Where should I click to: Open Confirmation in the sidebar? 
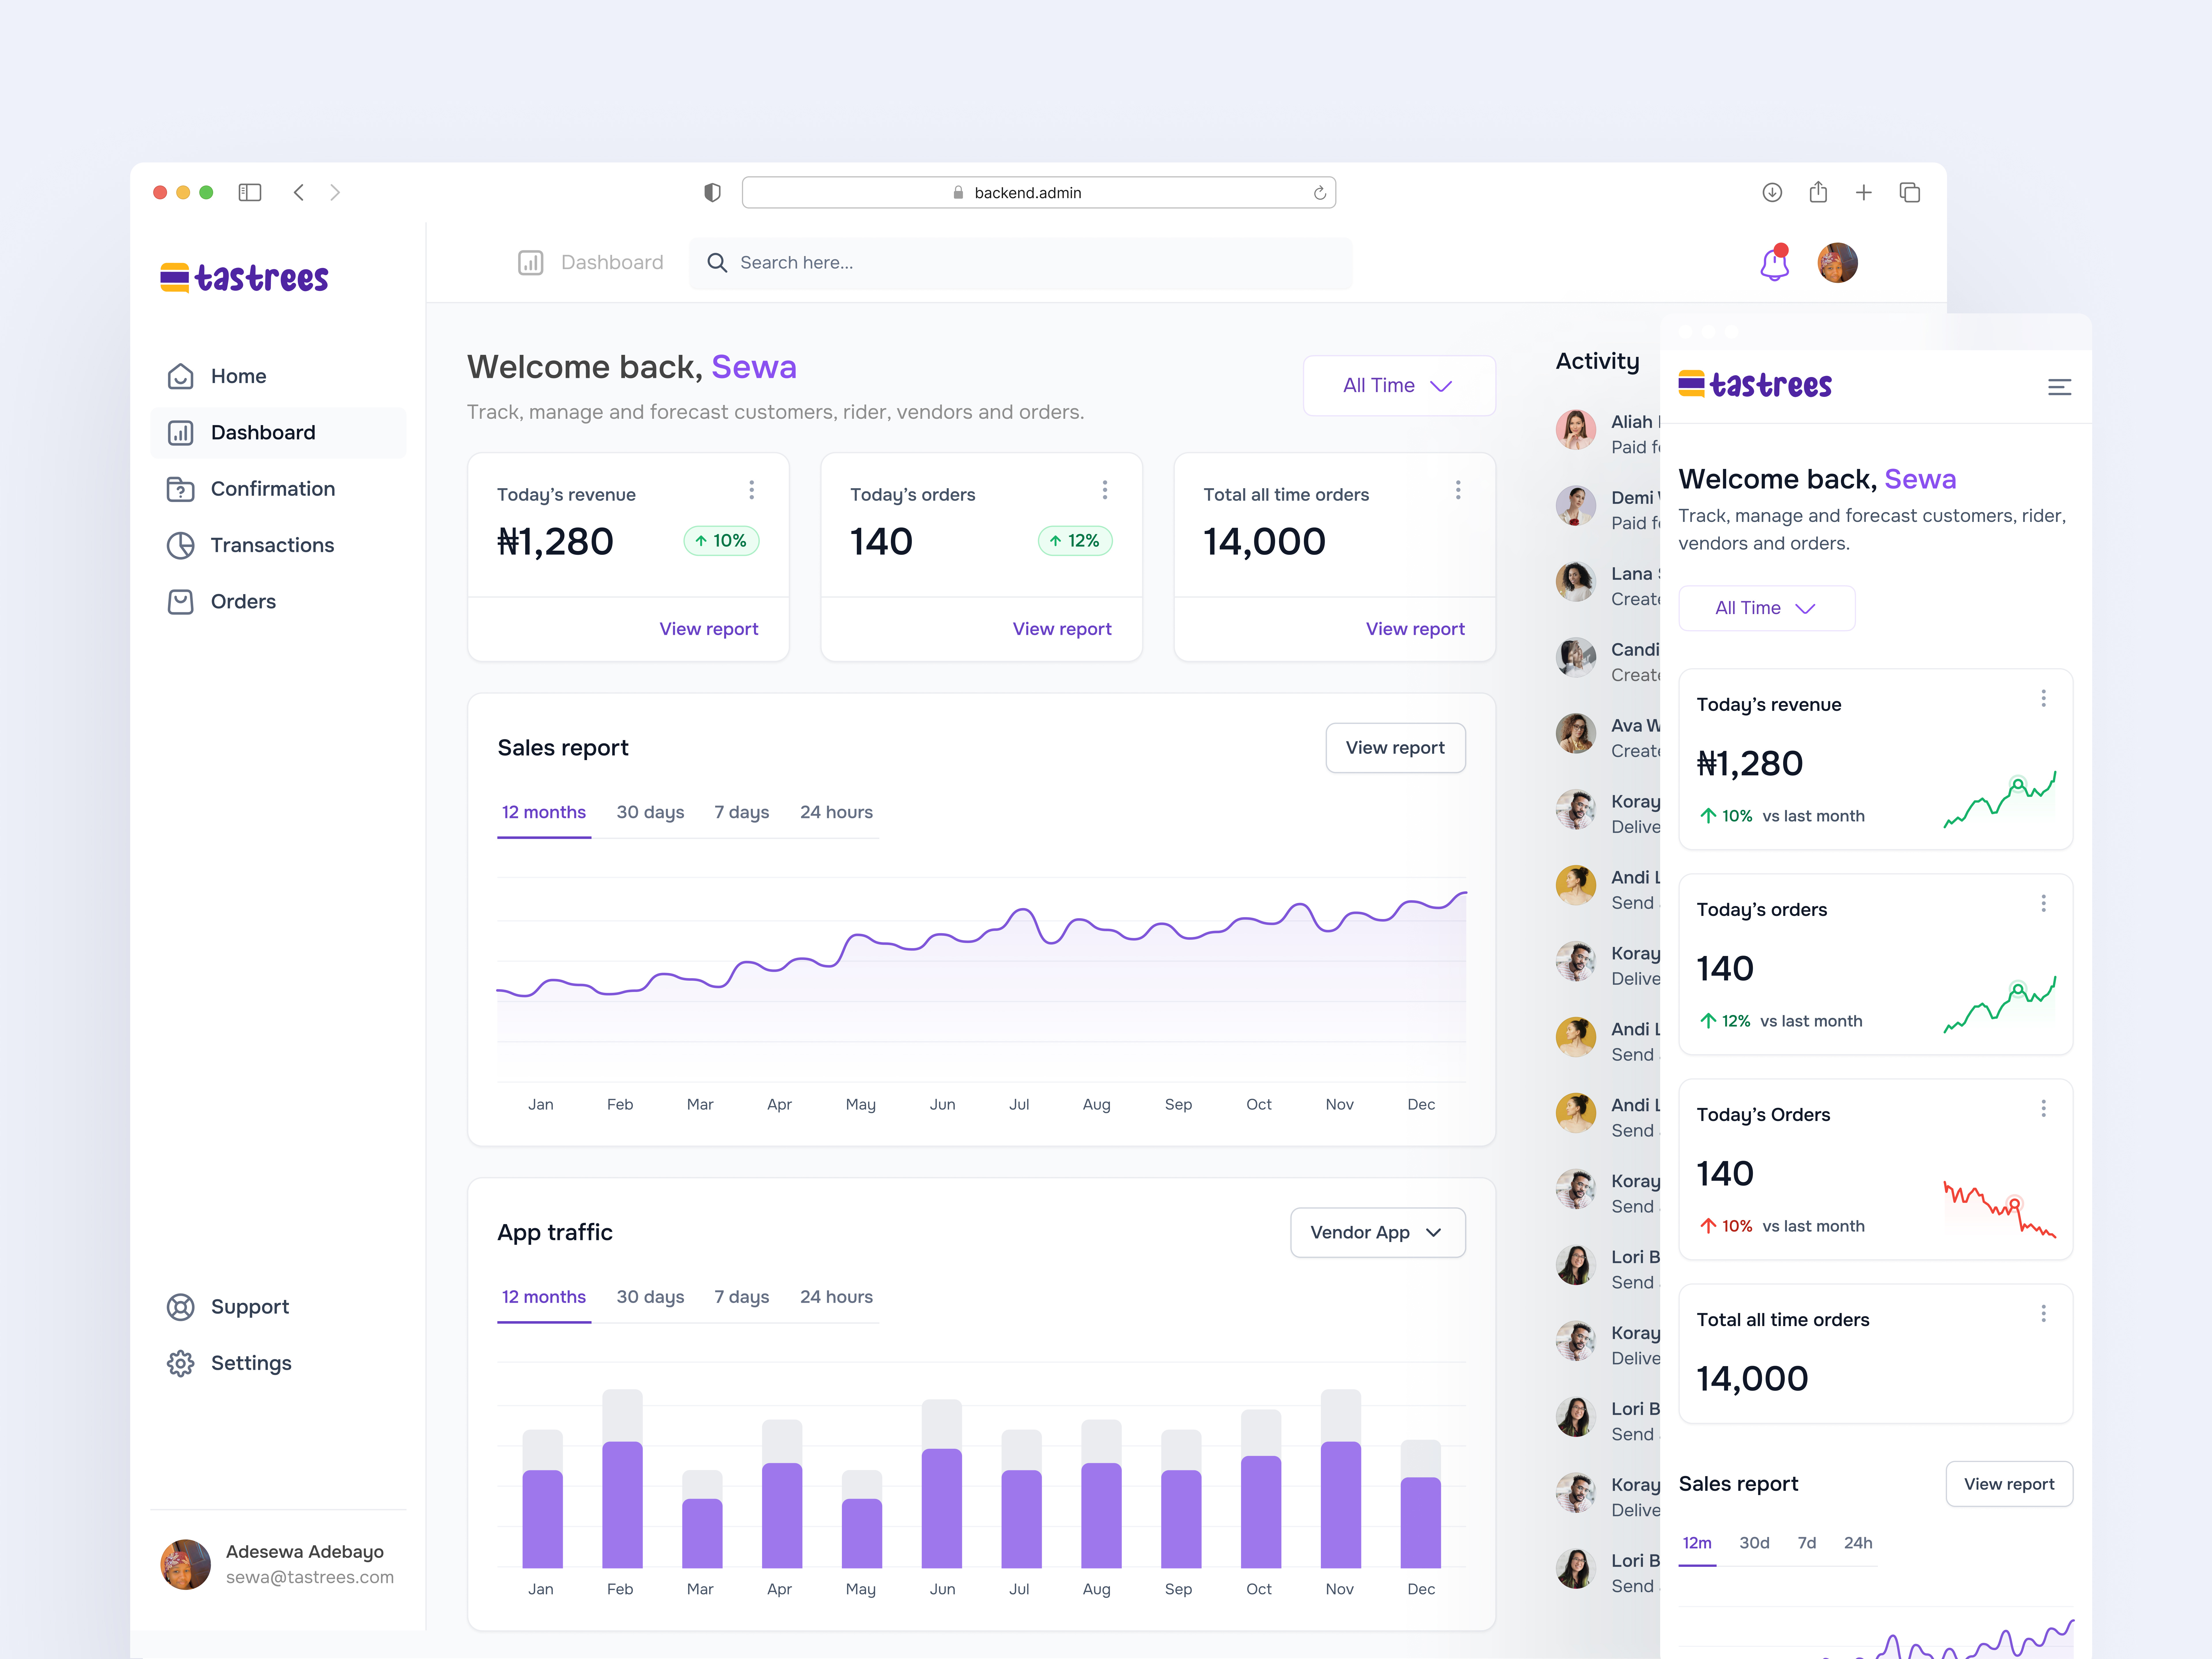(x=278, y=489)
